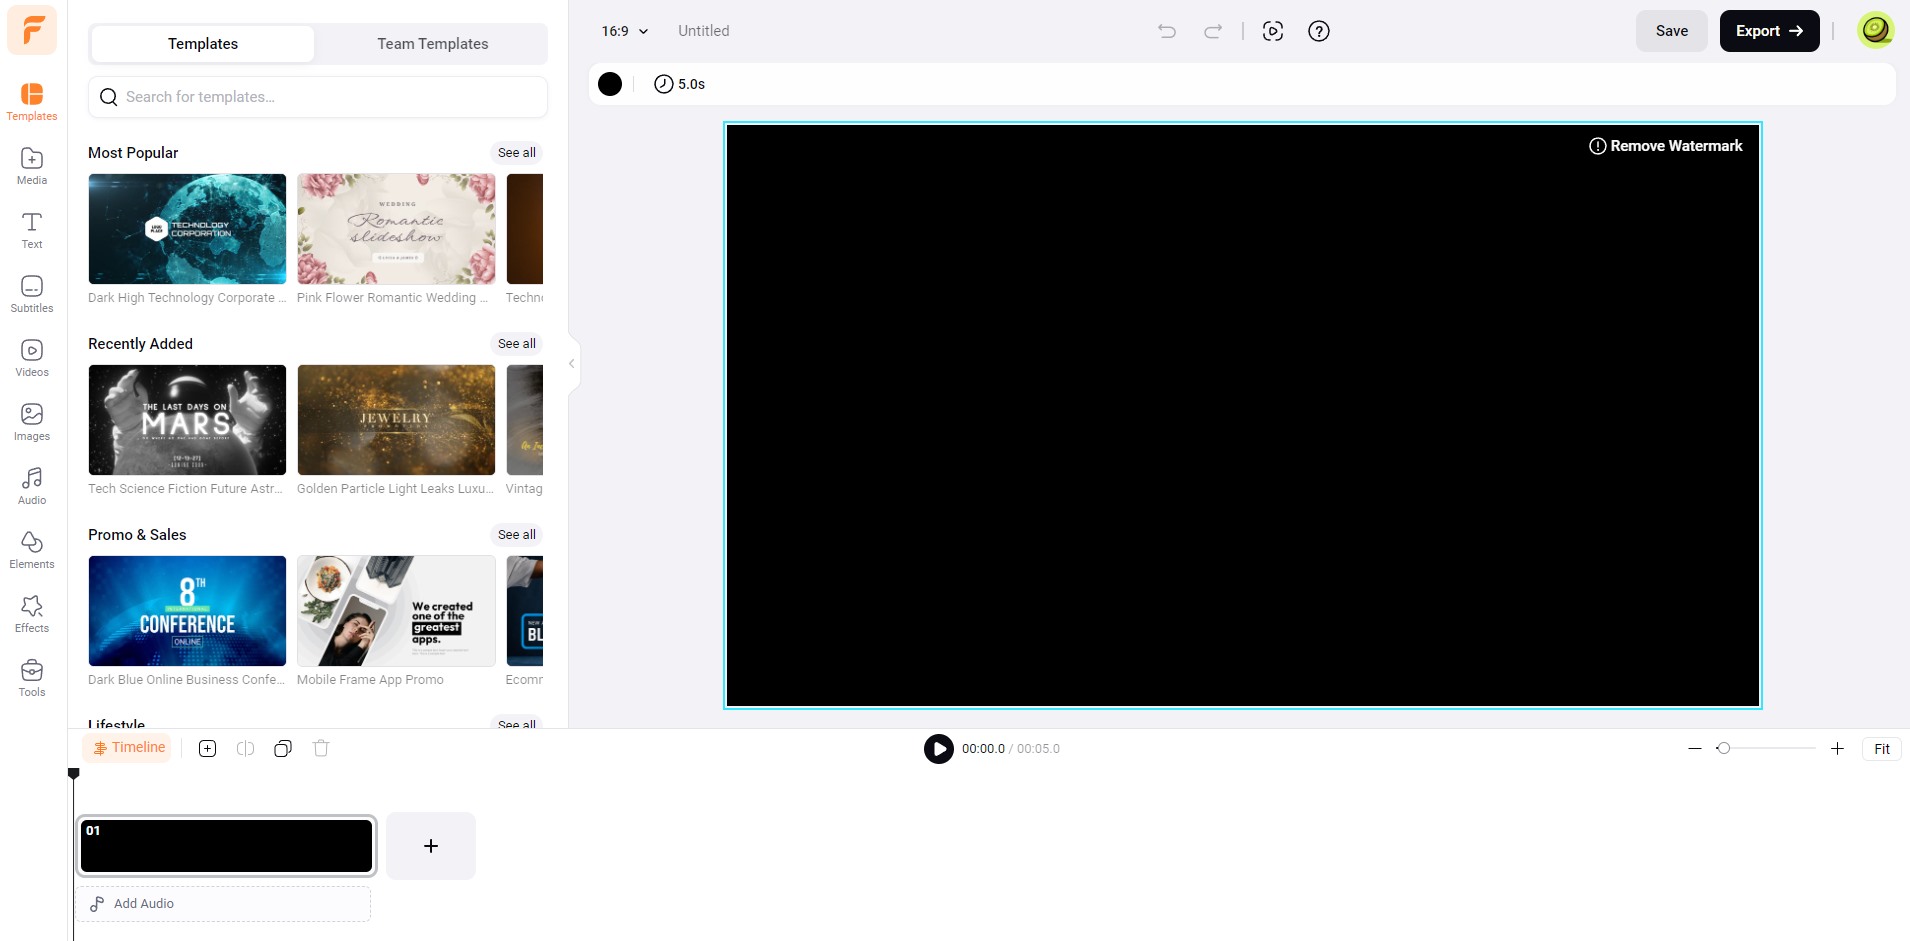Toggle the Timeline mode button
This screenshot has height=941, width=1910.
click(x=128, y=747)
